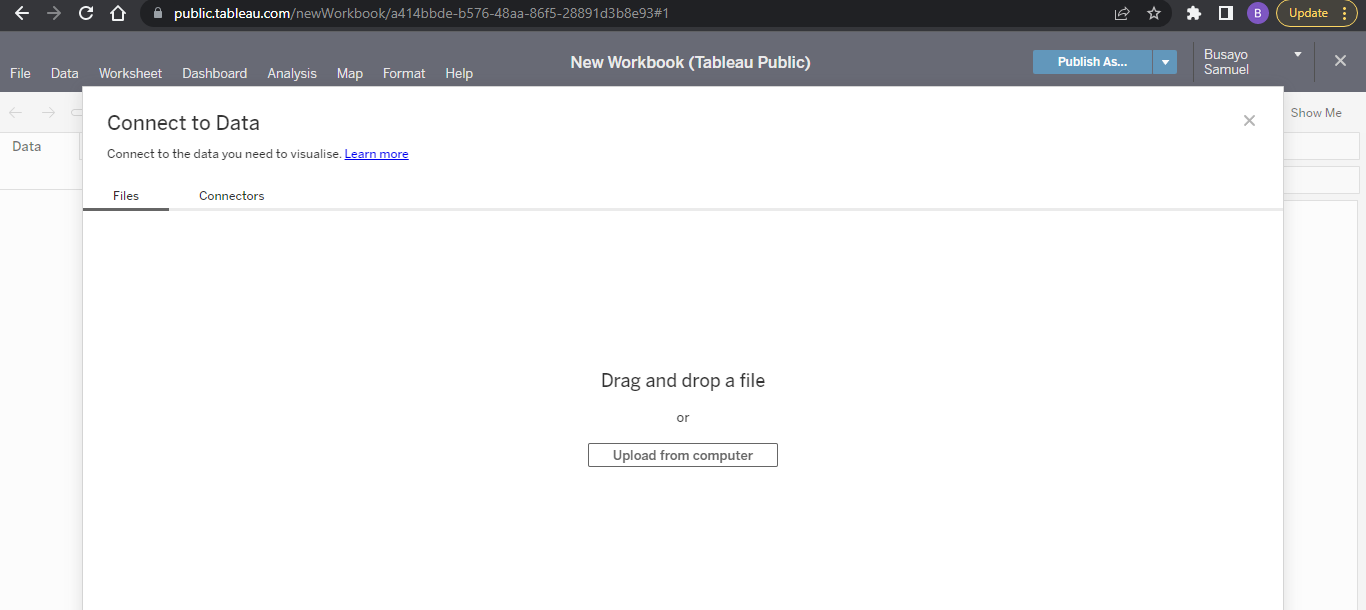Go forward with the browser forward arrow
Image resolution: width=1366 pixels, height=610 pixels.
54,13
